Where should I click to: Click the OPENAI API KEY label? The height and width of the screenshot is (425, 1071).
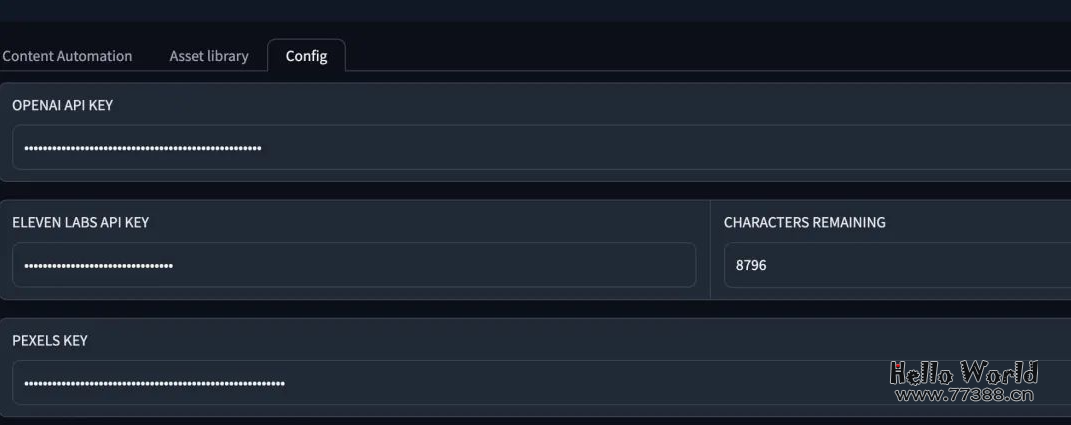click(62, 105)
